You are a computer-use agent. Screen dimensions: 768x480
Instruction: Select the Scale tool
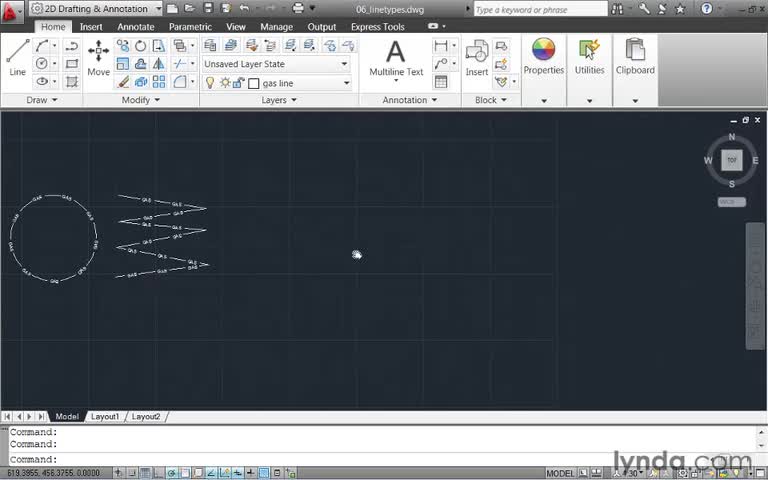[x=123, y=64]
